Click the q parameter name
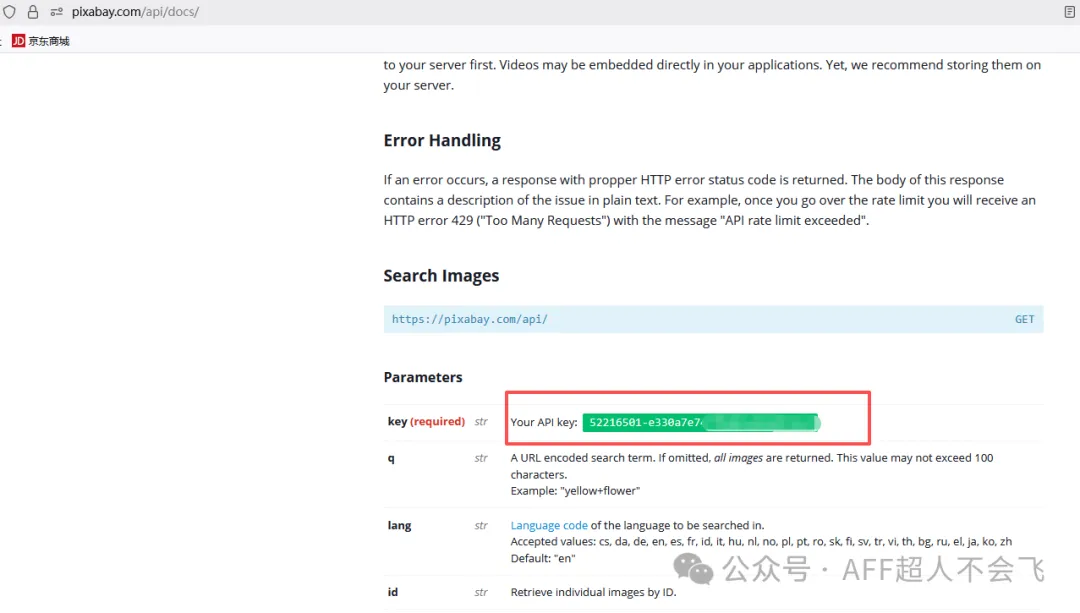1080x613 pixels. (x=391, y=458)
